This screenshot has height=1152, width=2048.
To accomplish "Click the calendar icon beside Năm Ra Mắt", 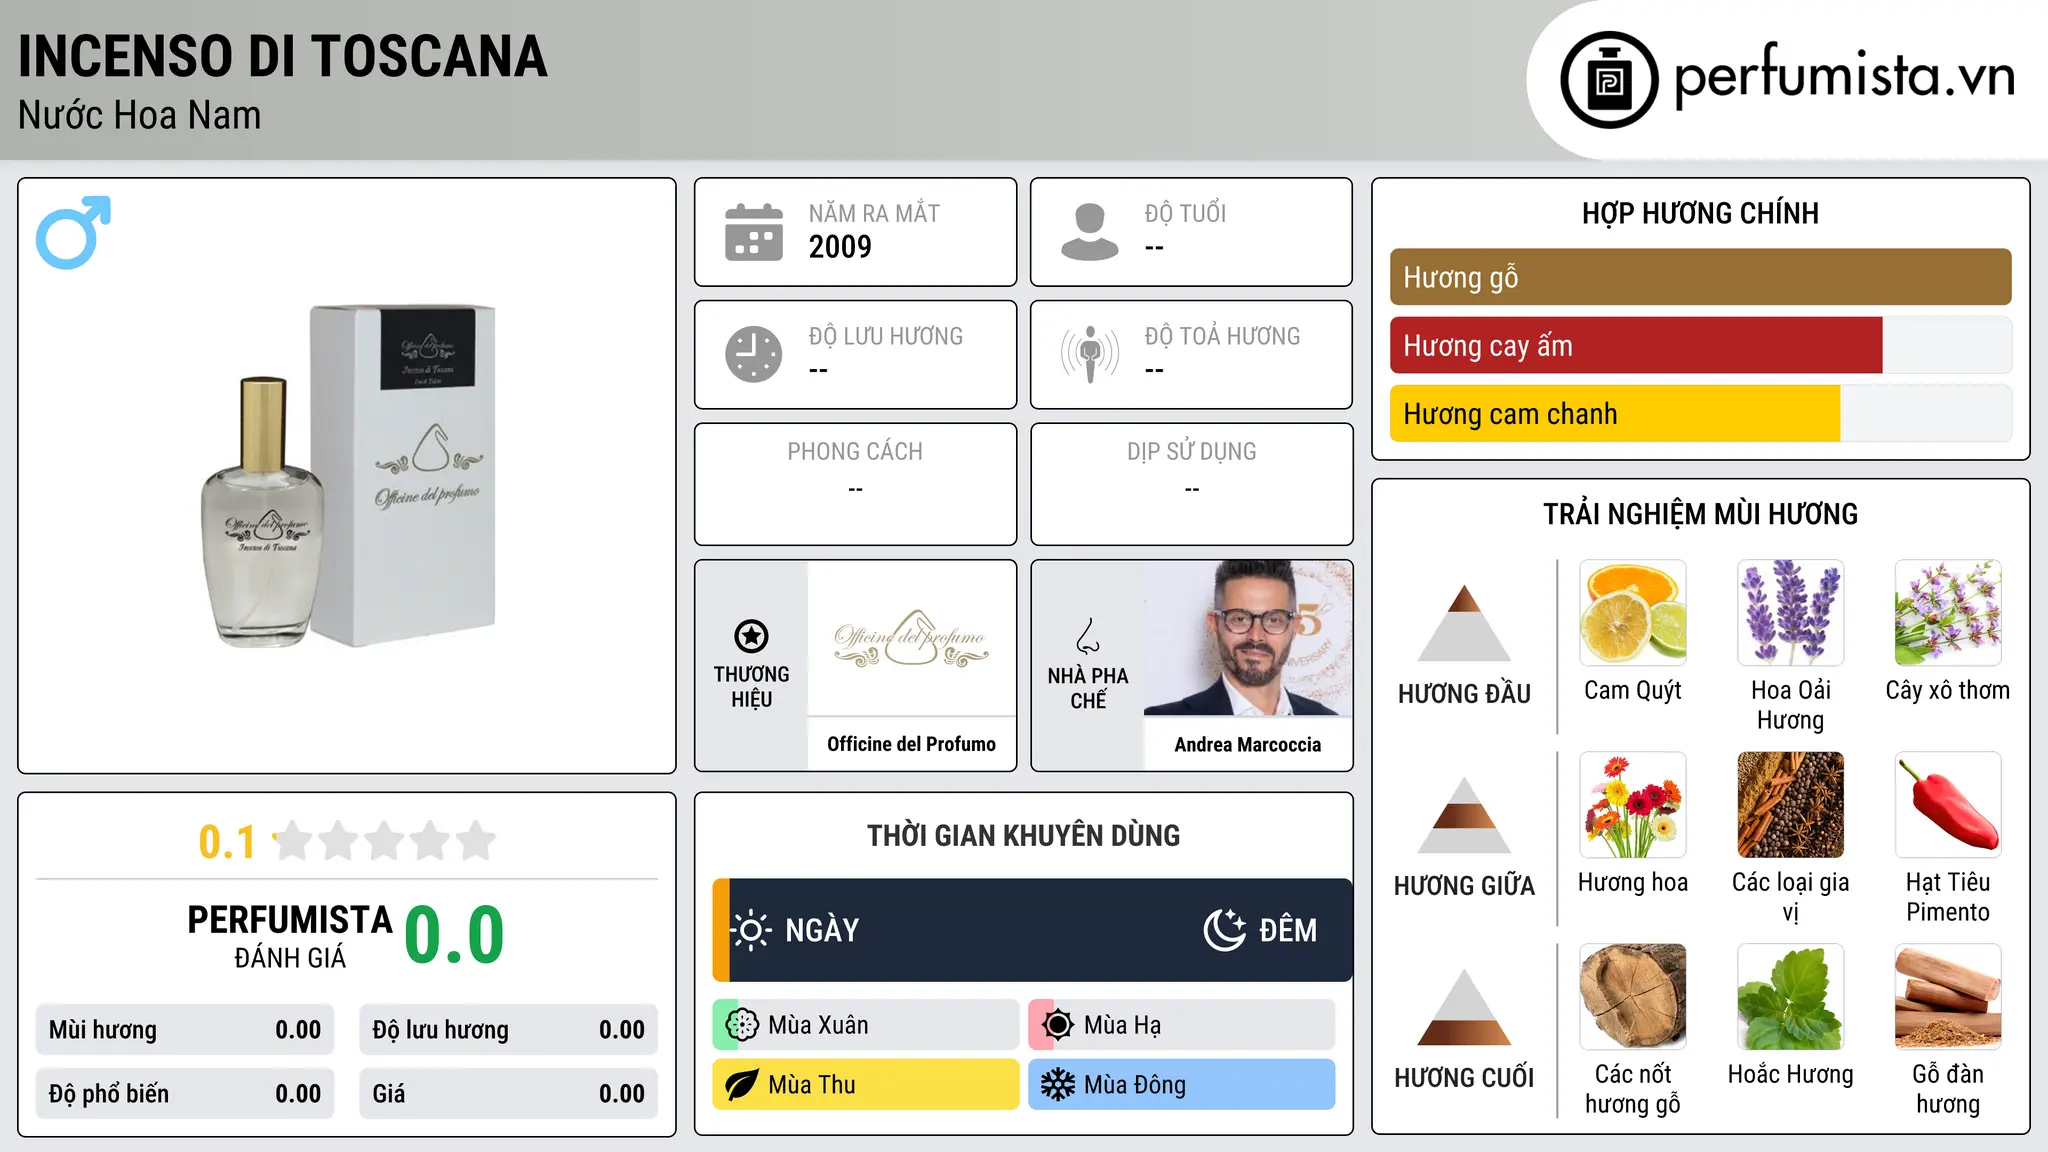I will (754, 232).
